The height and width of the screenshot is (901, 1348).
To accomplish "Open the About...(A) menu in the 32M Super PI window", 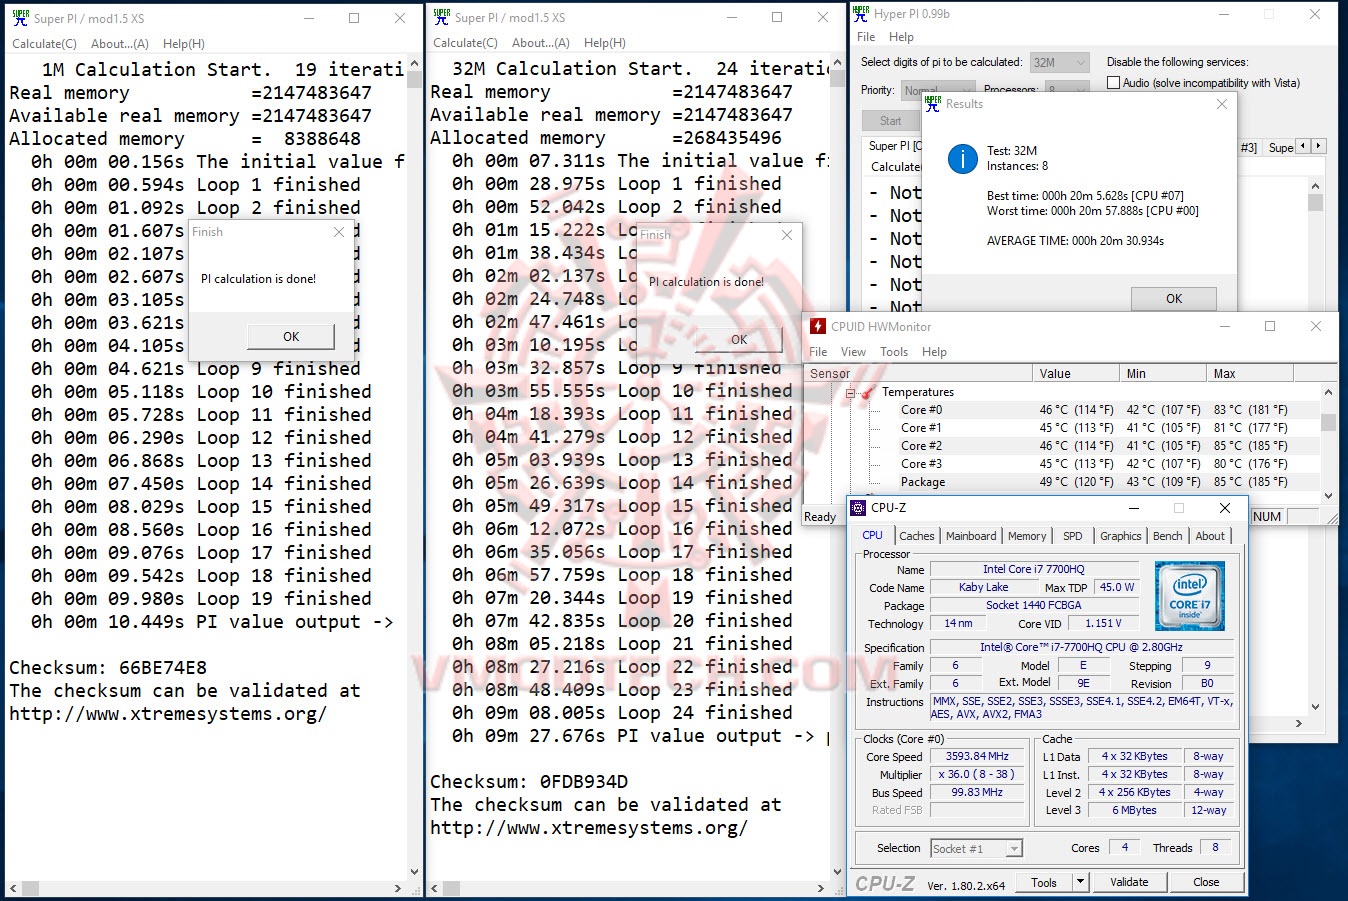I will pos(541,43).
